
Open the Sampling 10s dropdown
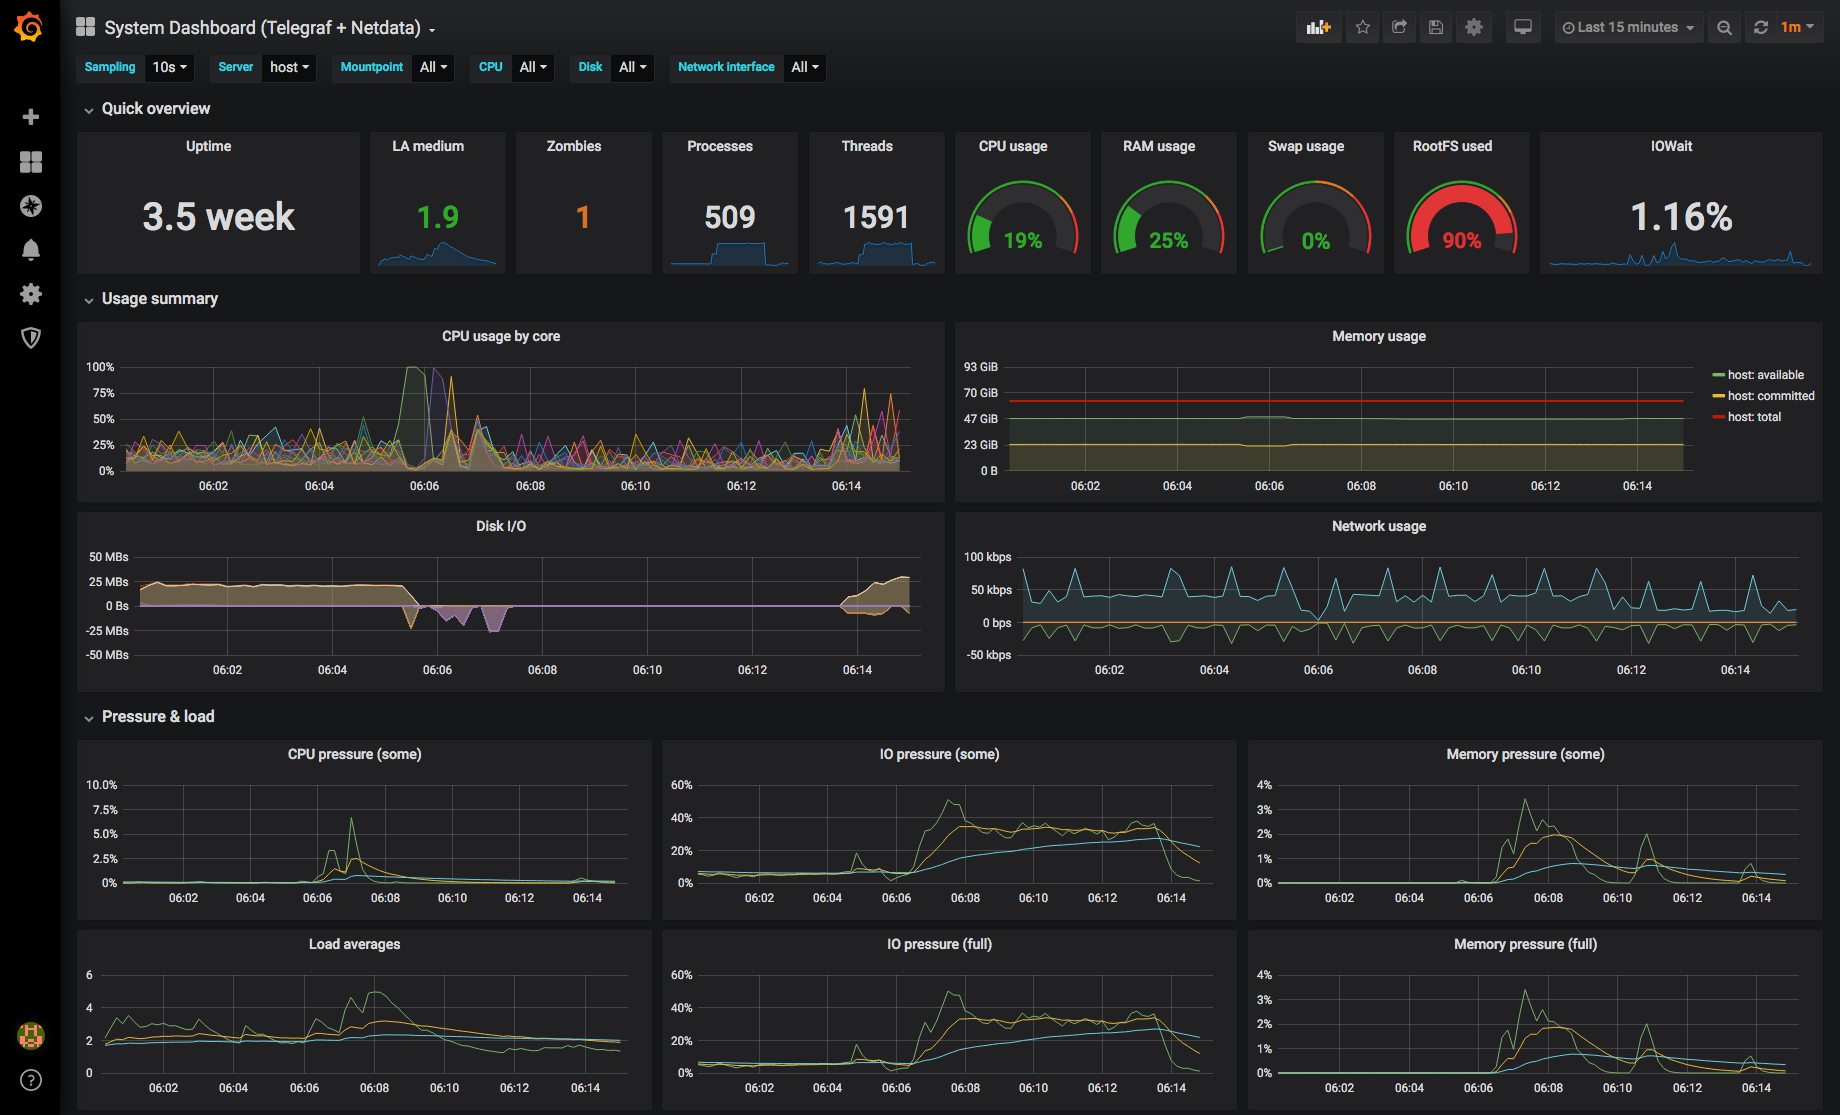tap(170, 67)
